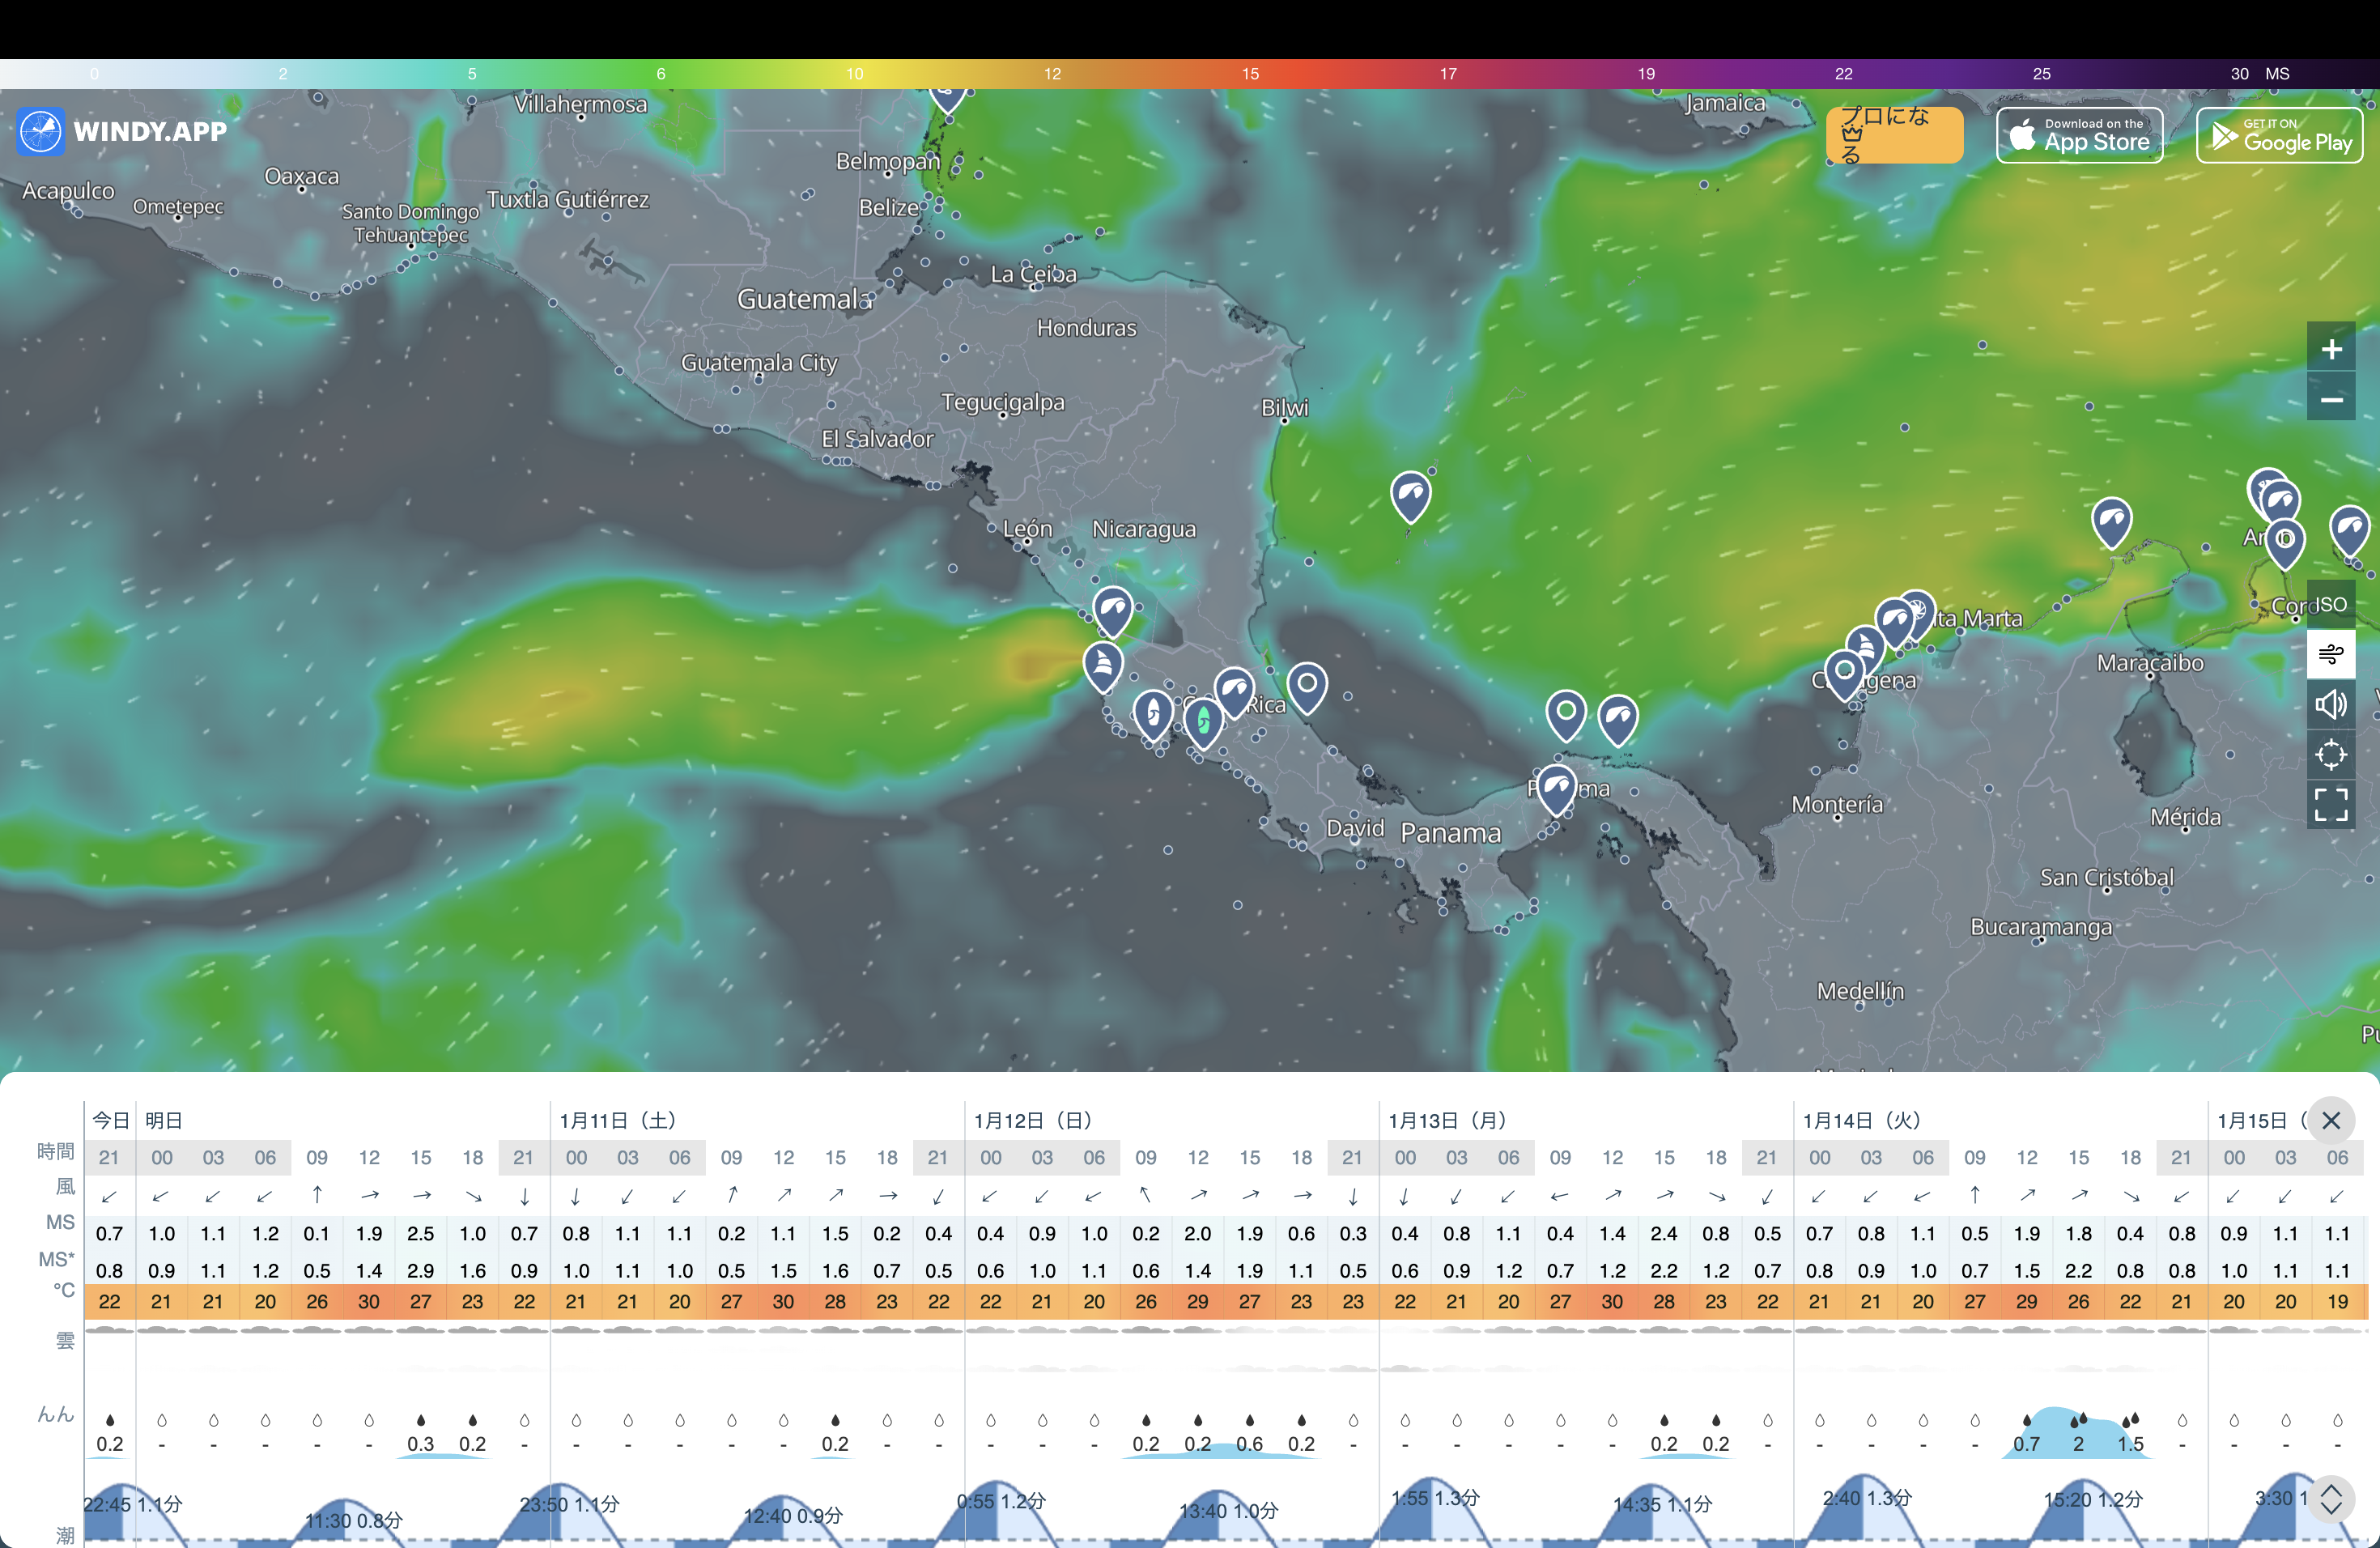Close the forecast panel with X
Viewport: 2380px width, 1548px height.
(2331, 1120)
